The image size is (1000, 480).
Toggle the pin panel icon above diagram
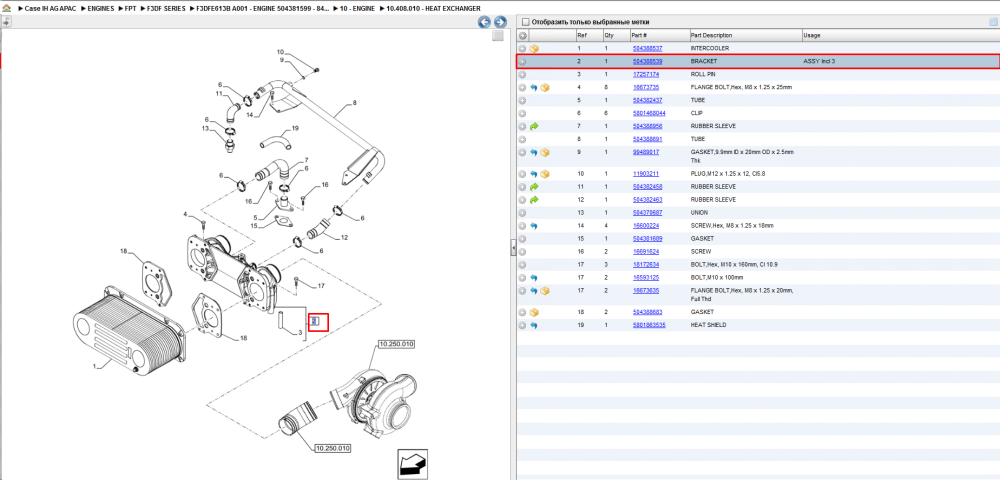[6, 22]
